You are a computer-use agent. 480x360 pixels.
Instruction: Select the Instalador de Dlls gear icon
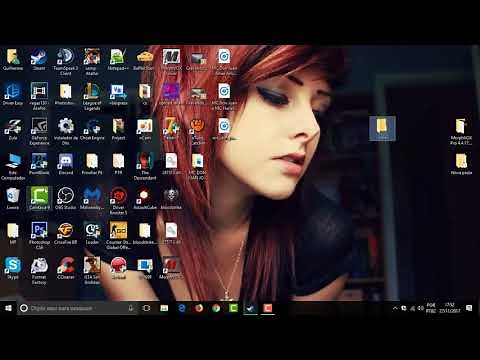tap(66, 132)
